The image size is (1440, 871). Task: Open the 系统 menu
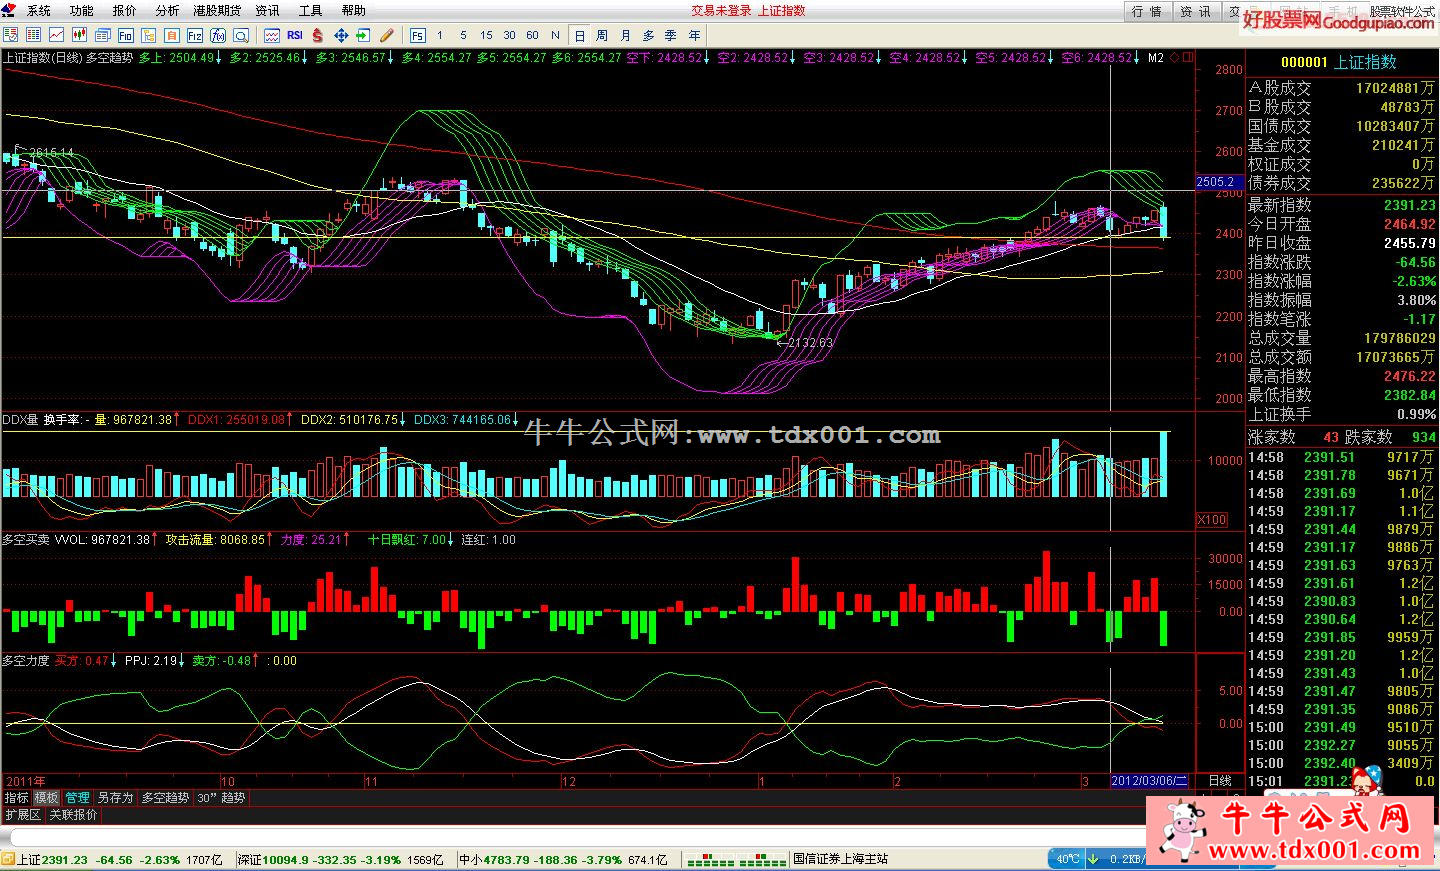[39, 10]
